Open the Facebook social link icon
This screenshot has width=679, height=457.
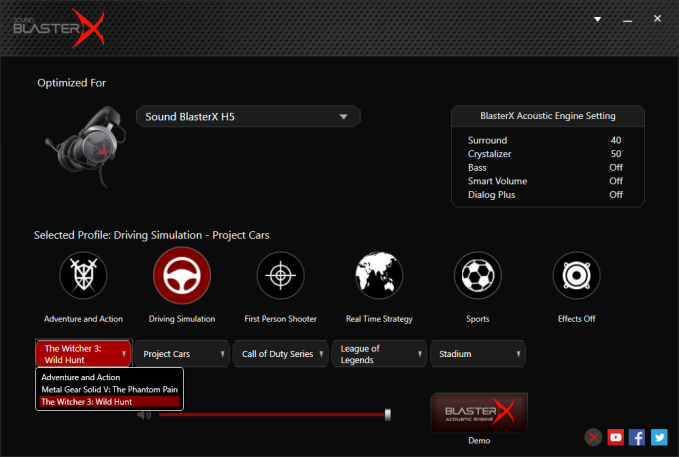pos(637,437)
